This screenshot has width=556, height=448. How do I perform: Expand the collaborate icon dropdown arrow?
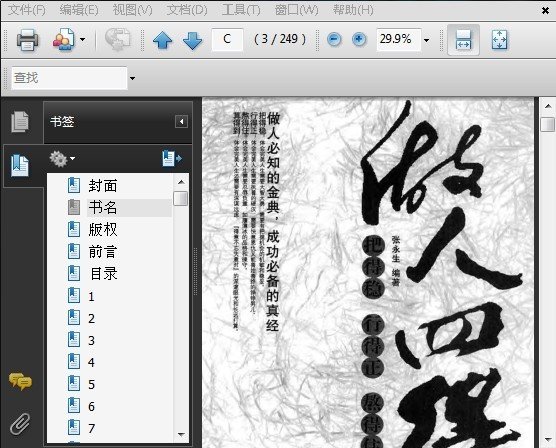(x=82, y=39)
